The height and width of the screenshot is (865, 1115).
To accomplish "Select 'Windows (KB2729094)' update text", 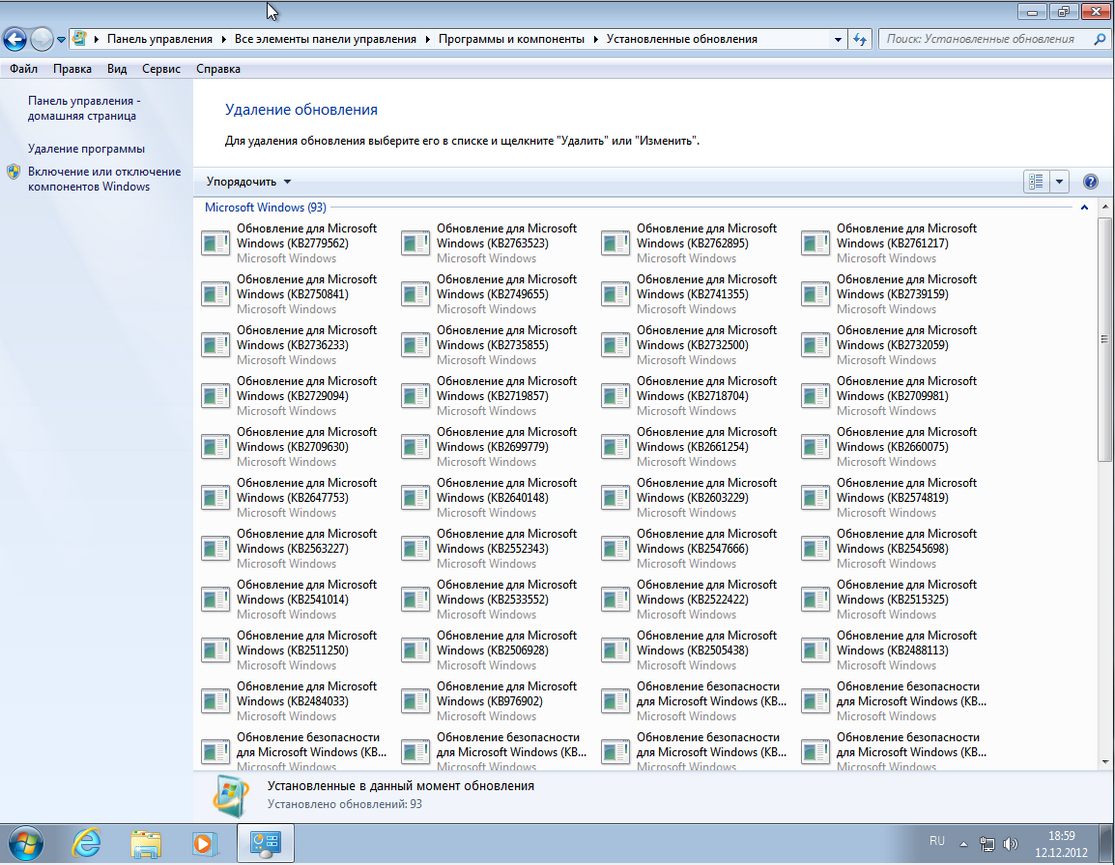I will pos(292,396).
